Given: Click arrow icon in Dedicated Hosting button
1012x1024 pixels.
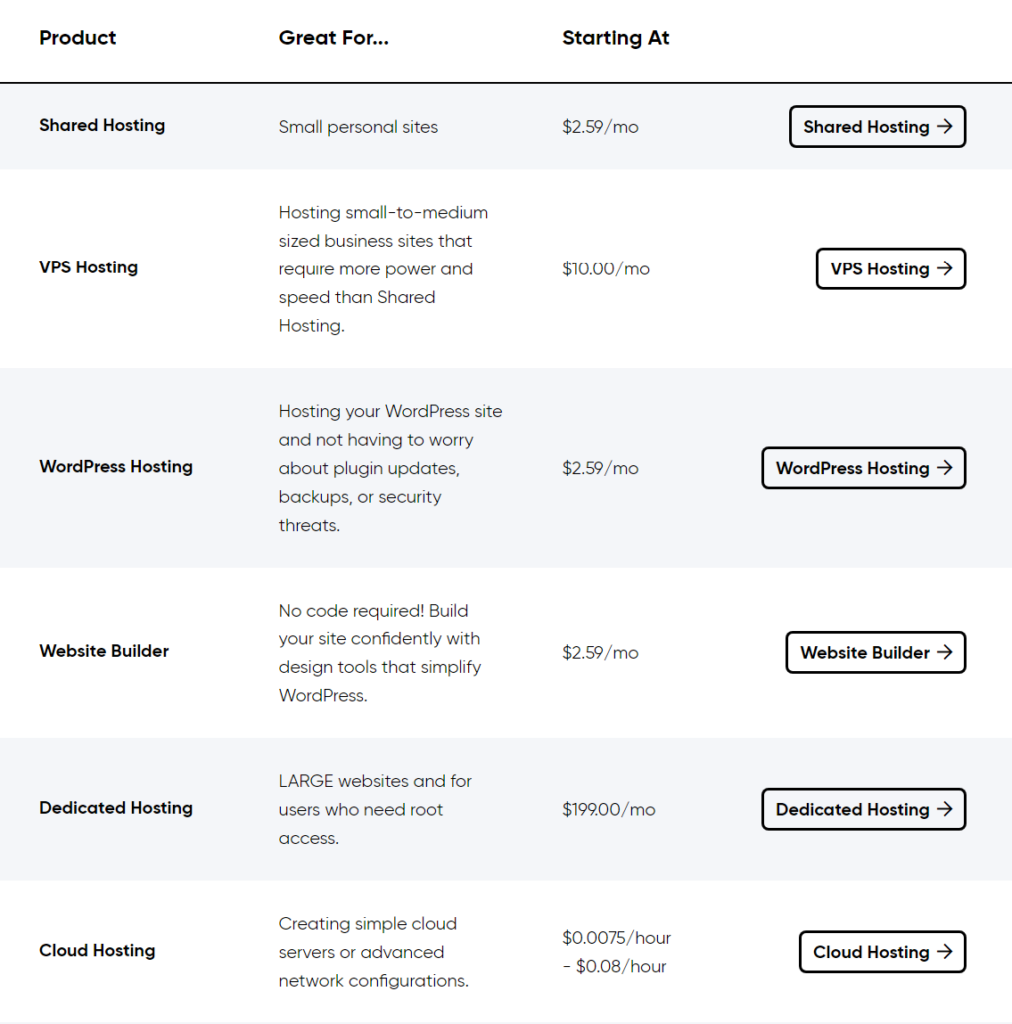Looking at the screenshot, I should coord(944,810).
